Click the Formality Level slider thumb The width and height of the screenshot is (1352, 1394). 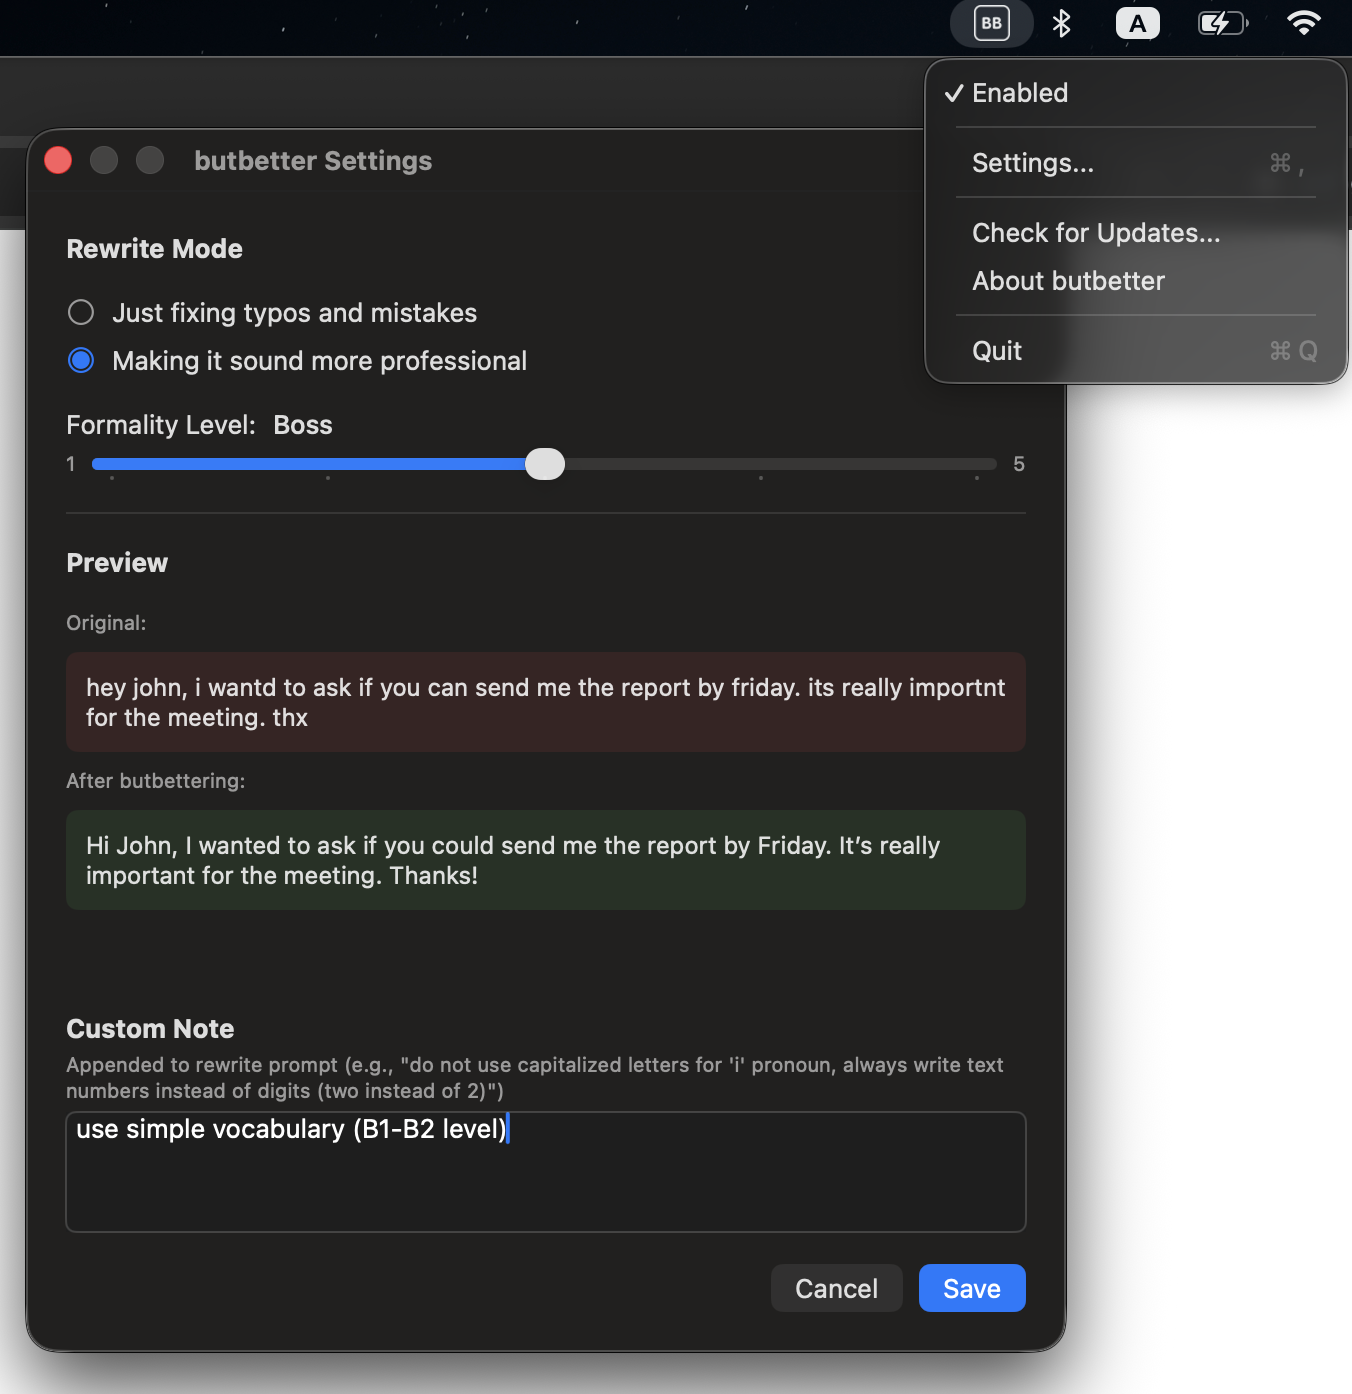point(545,464)
